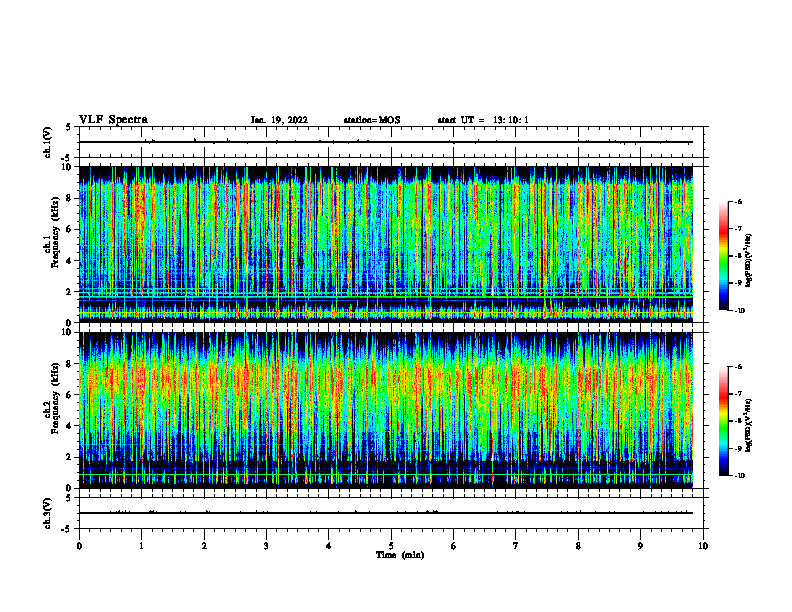Click the "station=MOS" header text

click(x=372, y=120)
